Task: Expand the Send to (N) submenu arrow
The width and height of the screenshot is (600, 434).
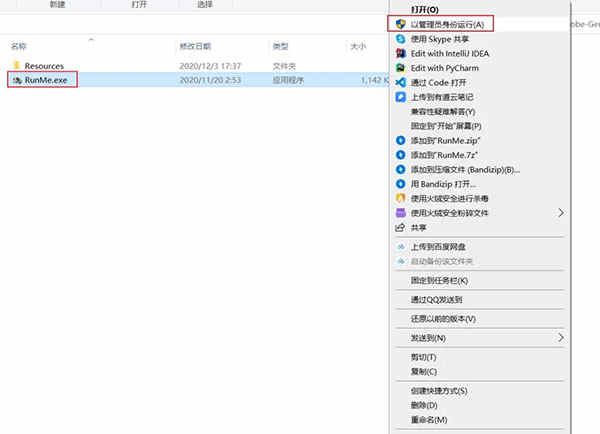Action: pyautogui.click(x=561, y=338)
